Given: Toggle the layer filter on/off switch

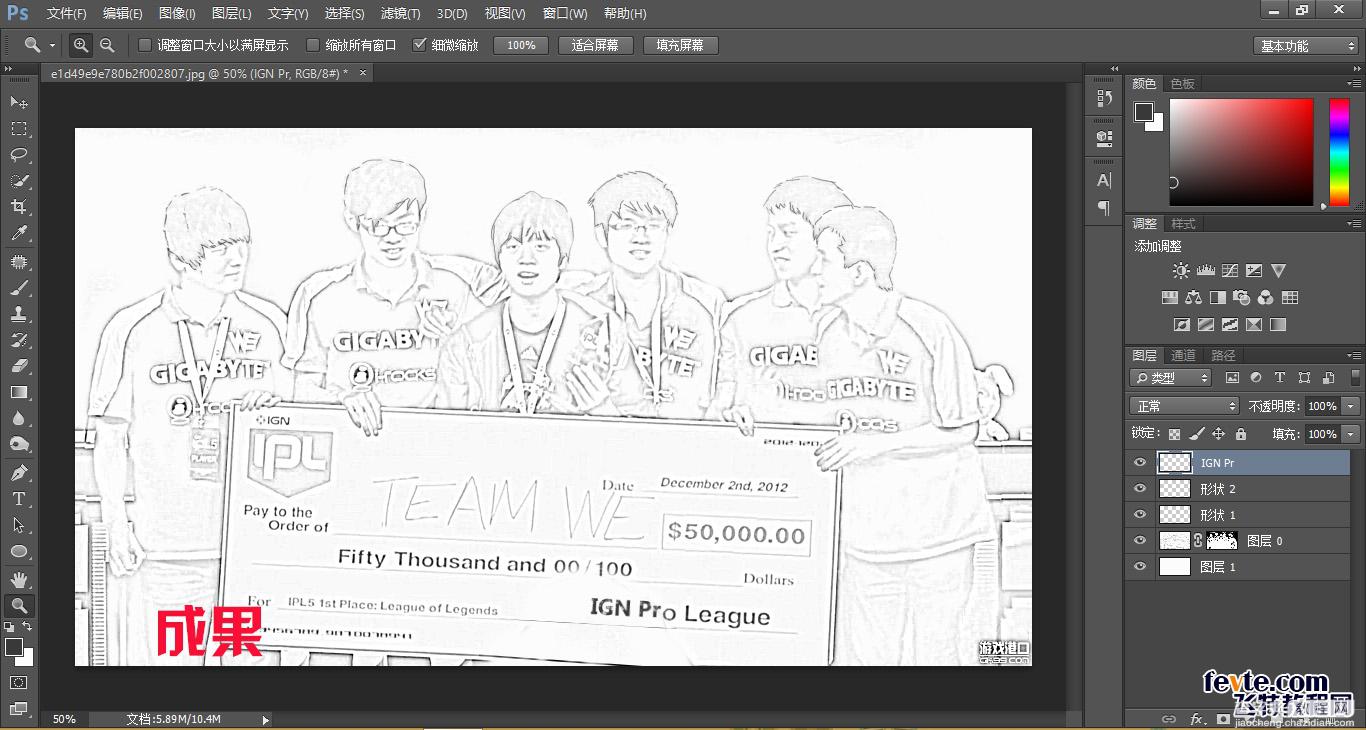Looking at the screenshot, I should click(1356, 378).
